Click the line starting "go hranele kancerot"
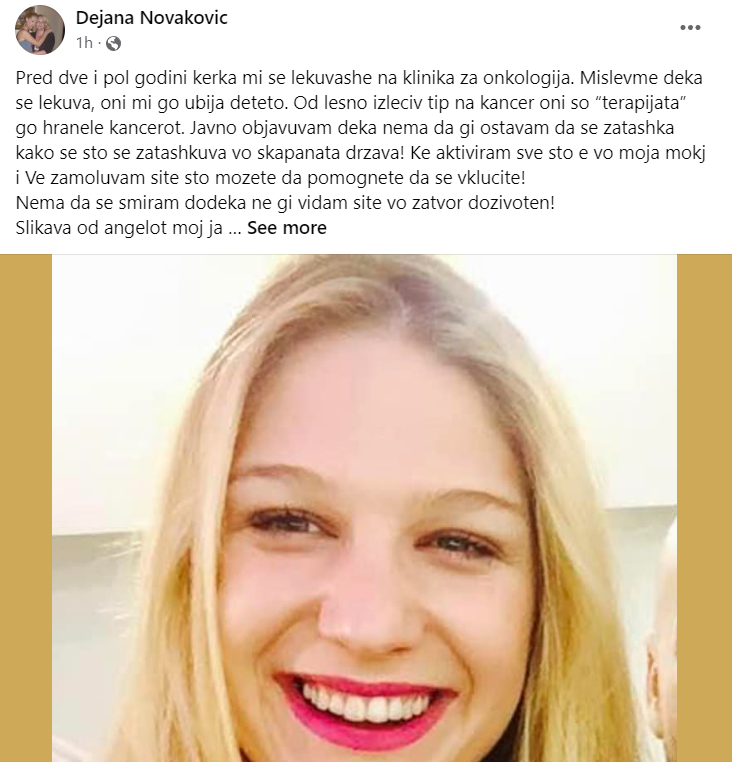Viewport: 732px width, 762px height. point(345,128)
